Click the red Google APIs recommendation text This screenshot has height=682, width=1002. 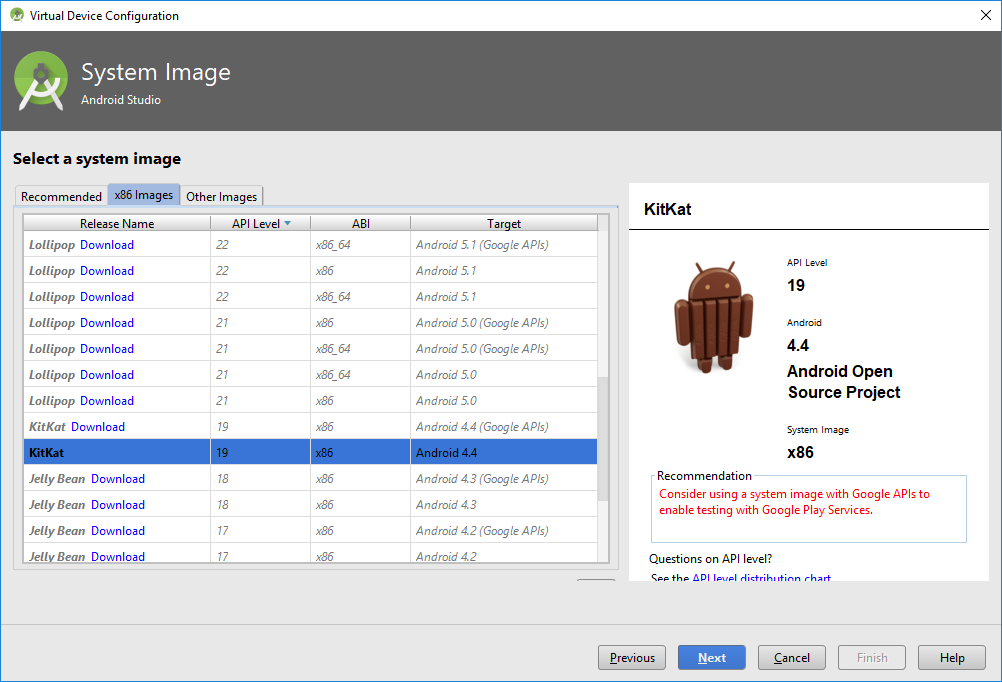tap(794, 502)
